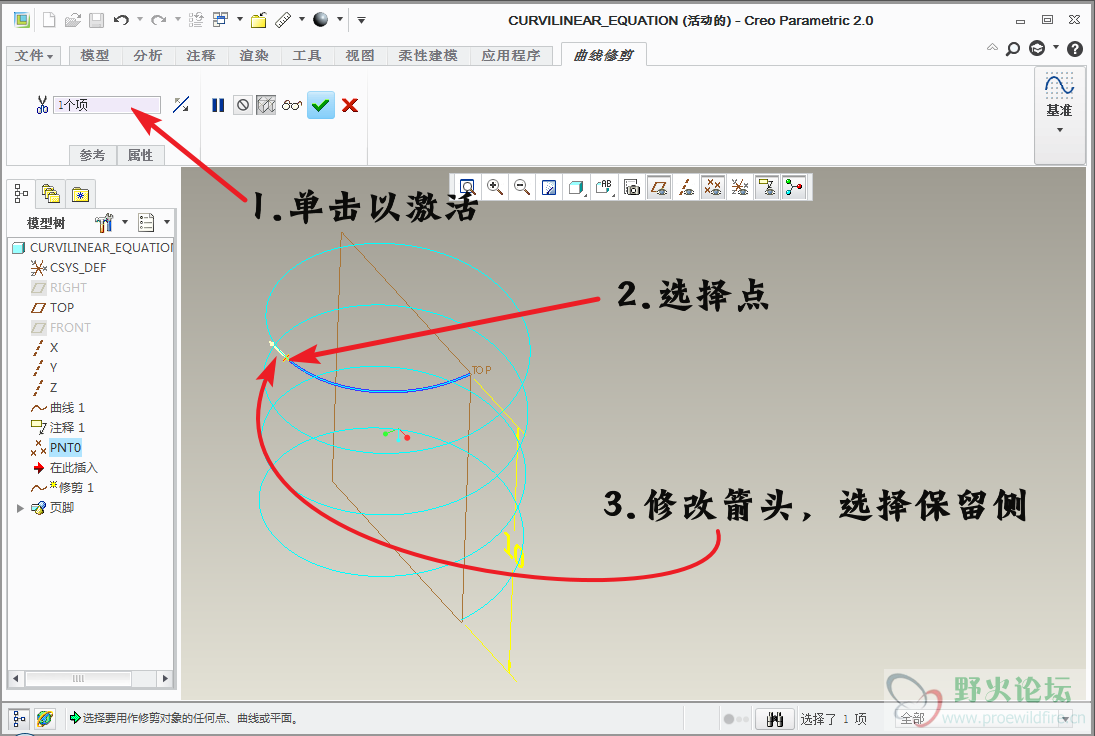Activate the 1个项 trim object collector
The image size is (1095, 736).
coord(107,105)
